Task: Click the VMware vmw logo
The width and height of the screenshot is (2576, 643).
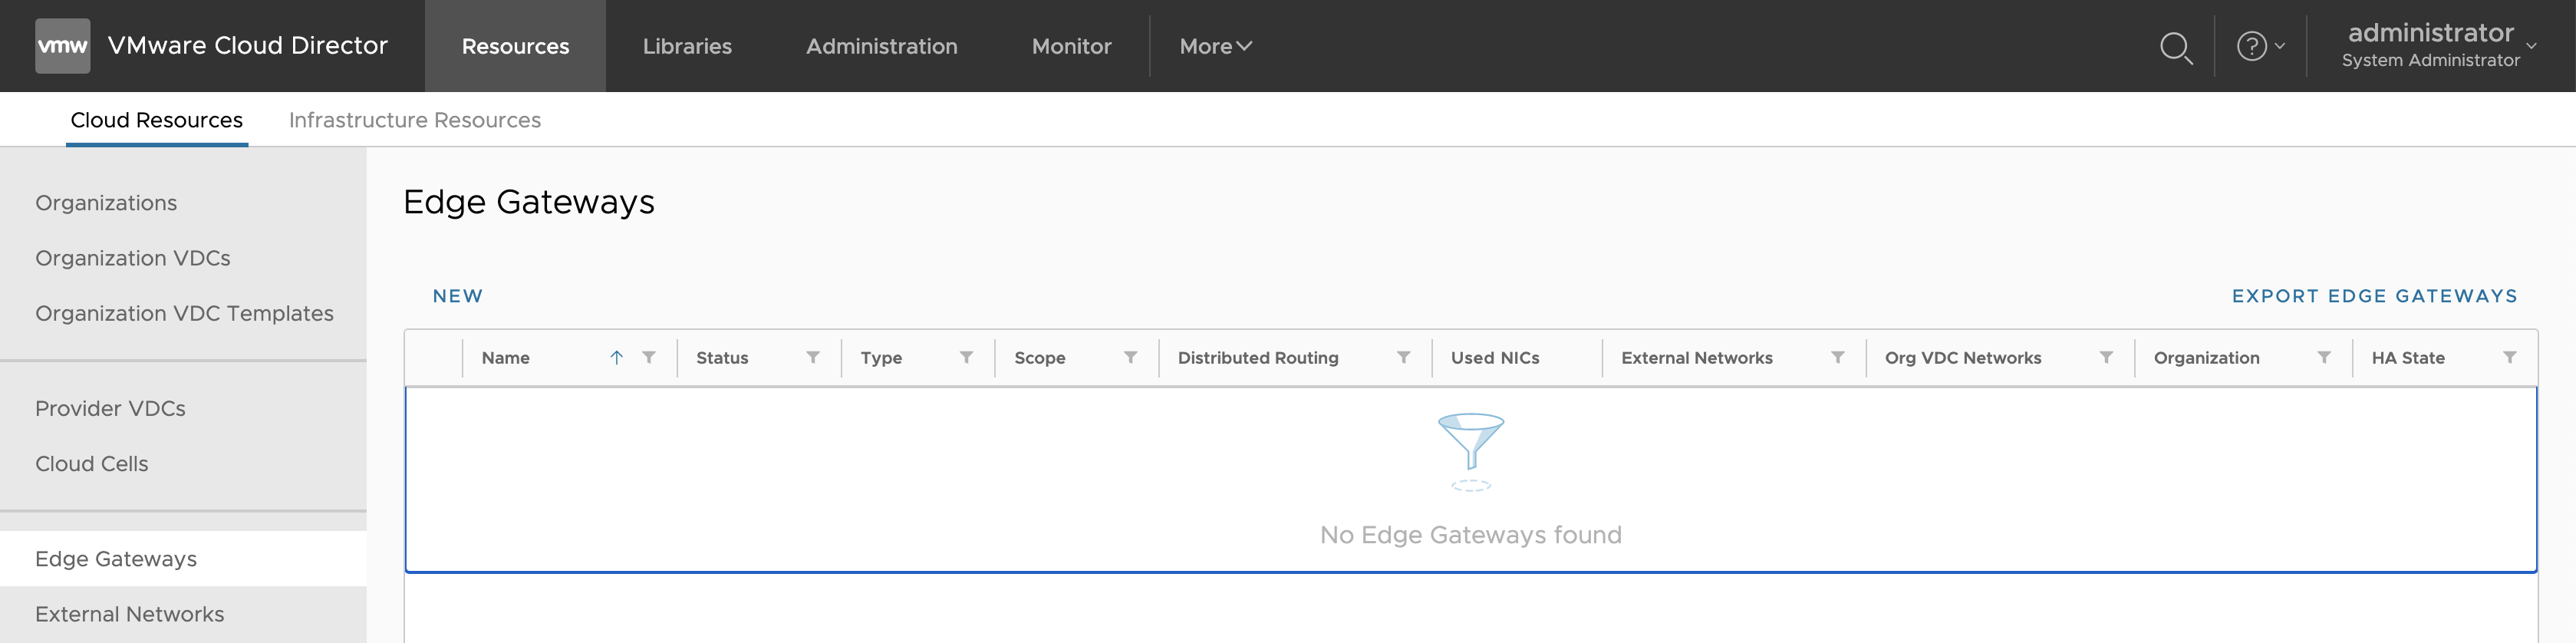Action: [x=62, y=46]
